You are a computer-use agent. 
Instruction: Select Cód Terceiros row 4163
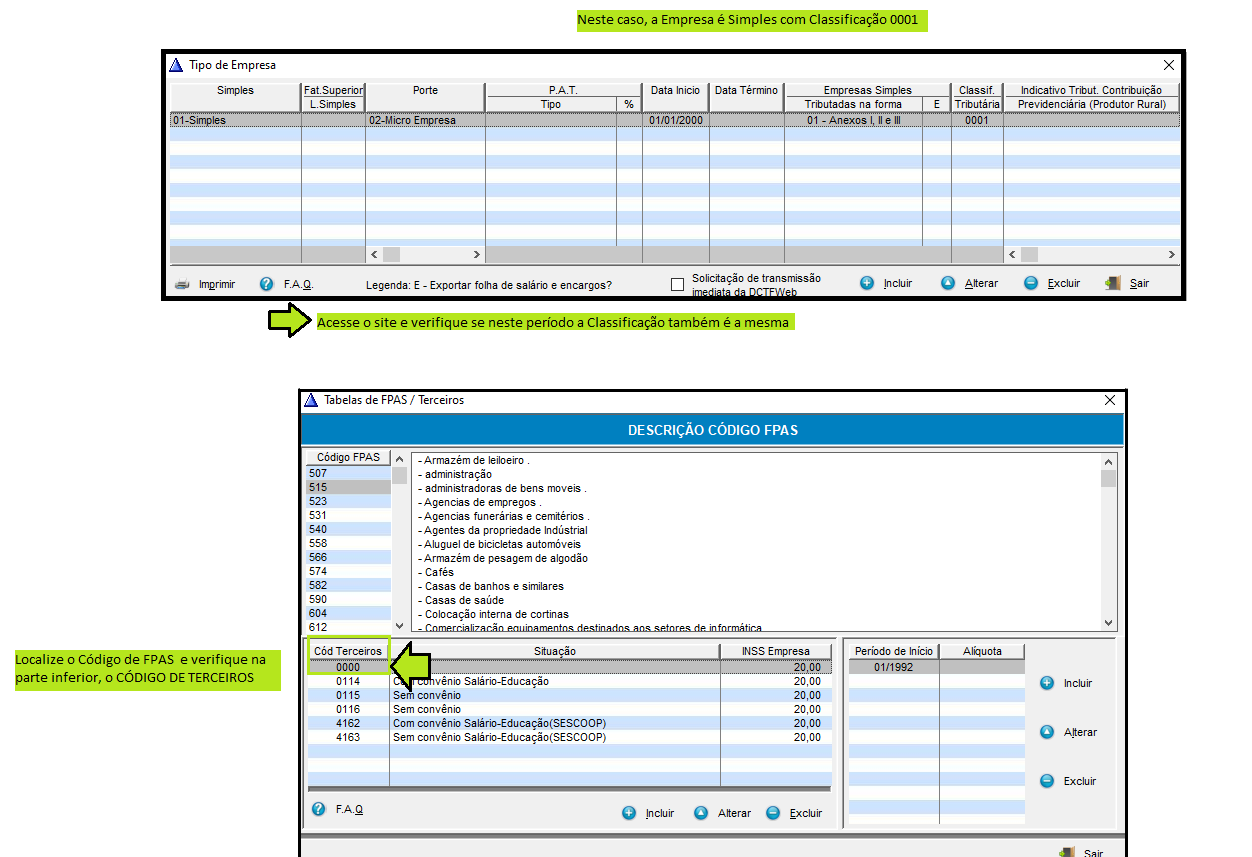pos(569,737)
